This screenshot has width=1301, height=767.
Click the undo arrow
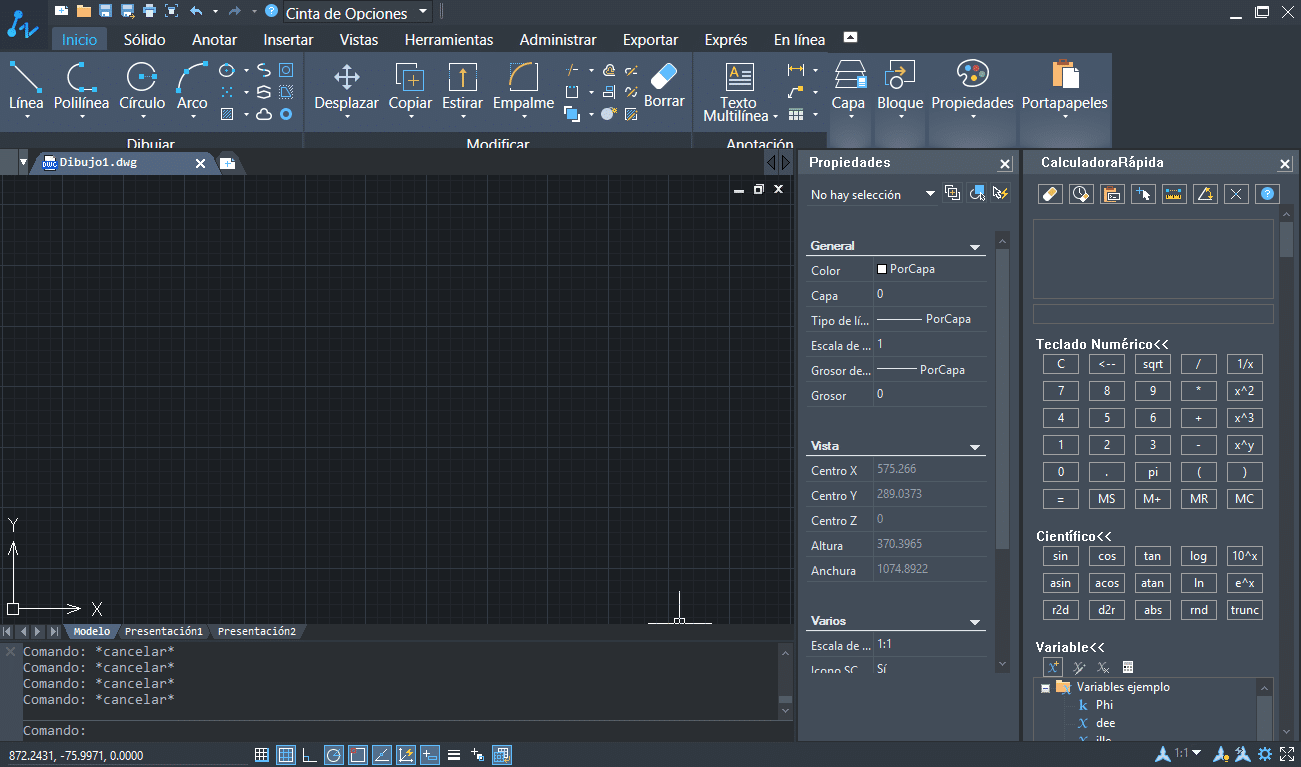tap(195, 11)
